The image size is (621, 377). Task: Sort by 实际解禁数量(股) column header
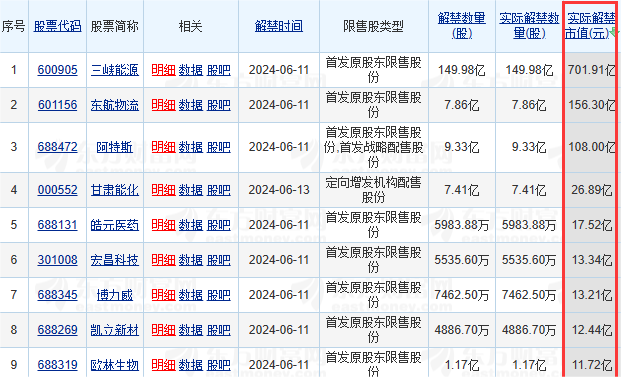pos(529,26)
